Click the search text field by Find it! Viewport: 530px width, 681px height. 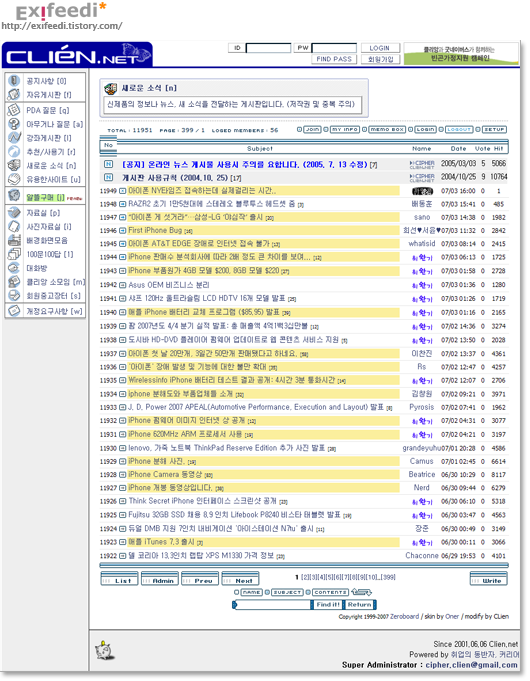coord(273,605)
